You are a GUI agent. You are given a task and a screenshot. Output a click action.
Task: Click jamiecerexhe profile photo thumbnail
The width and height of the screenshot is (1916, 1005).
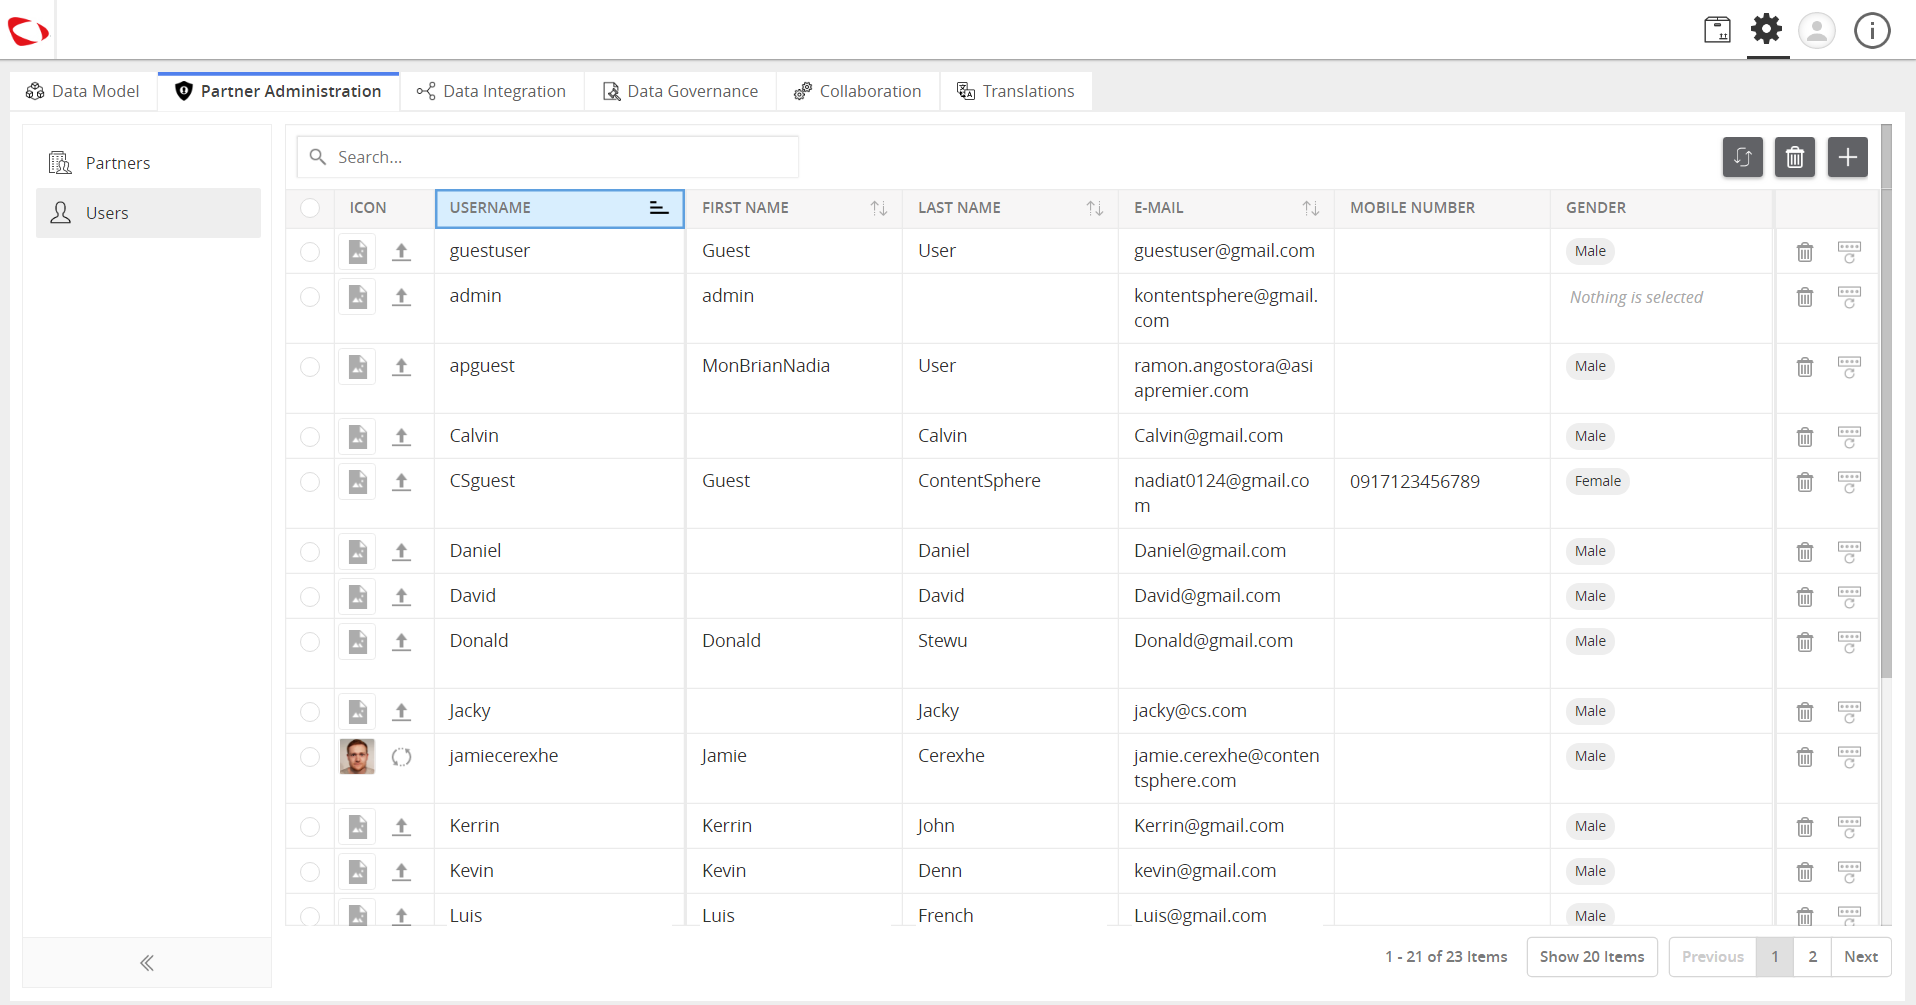357,757
